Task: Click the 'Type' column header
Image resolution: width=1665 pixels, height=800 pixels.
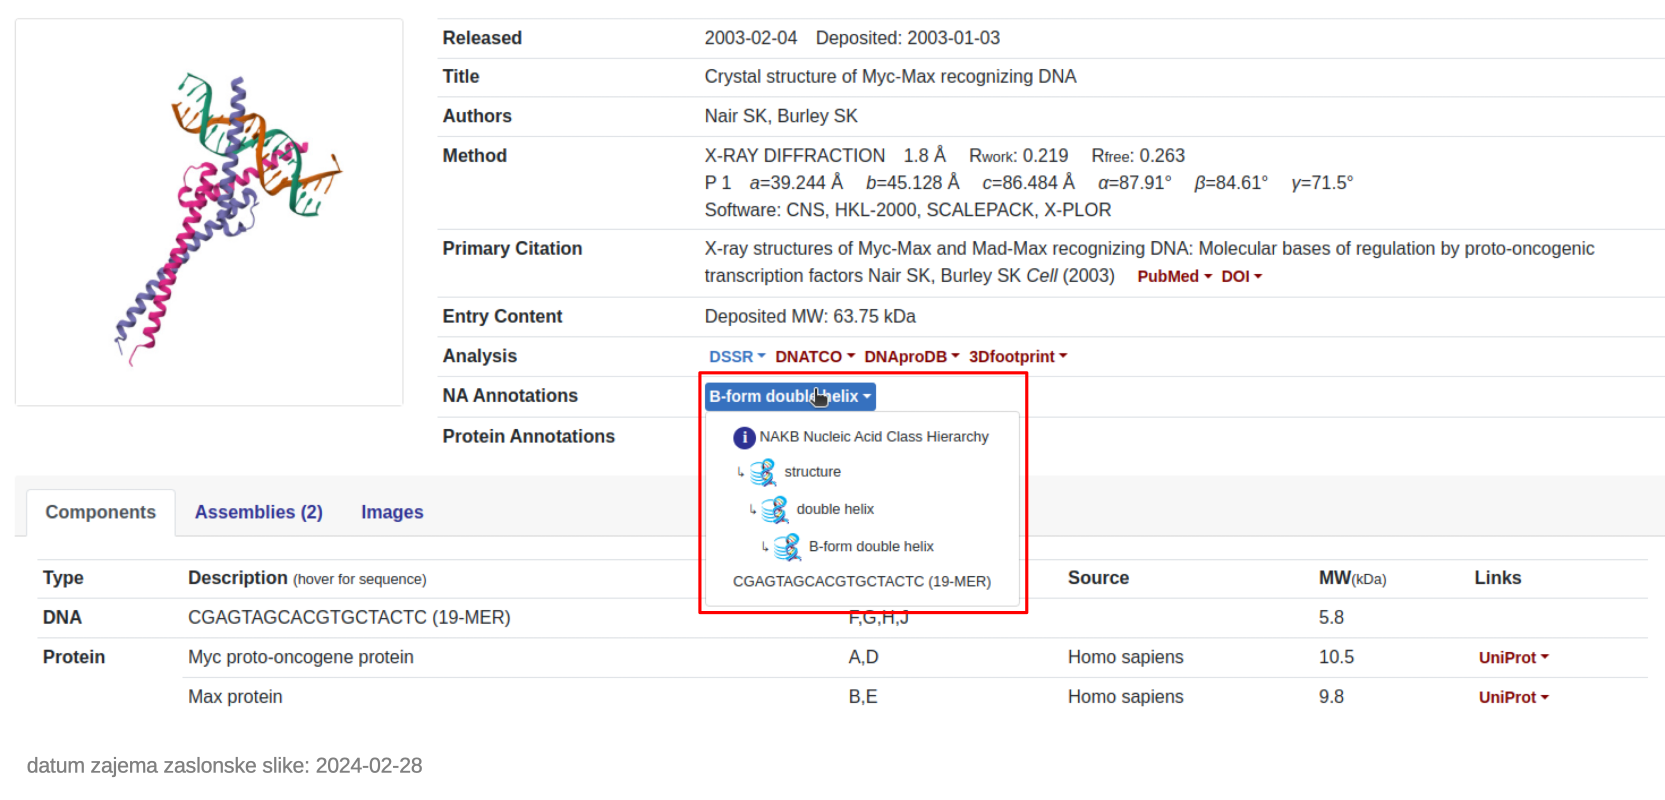Action: tap(63, 578)
